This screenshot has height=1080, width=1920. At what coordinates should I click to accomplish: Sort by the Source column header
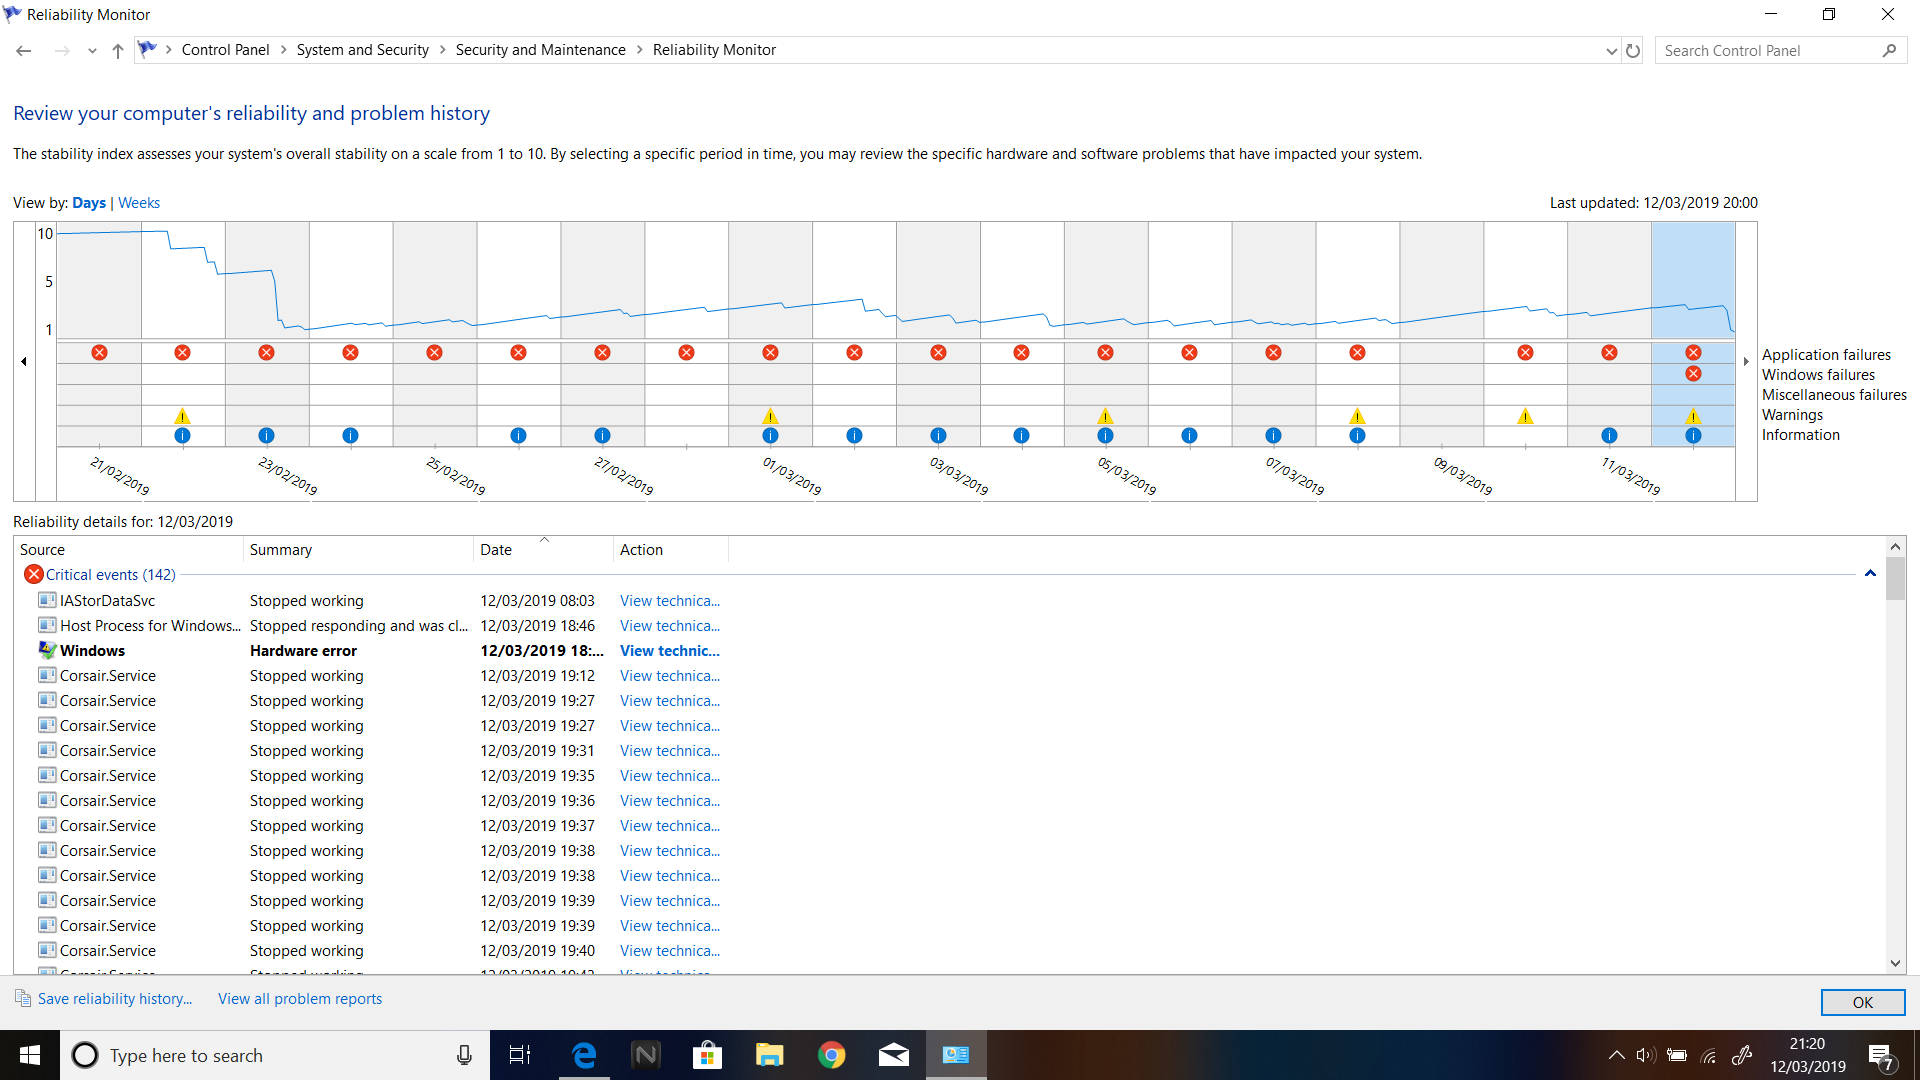tap(129, 550)
